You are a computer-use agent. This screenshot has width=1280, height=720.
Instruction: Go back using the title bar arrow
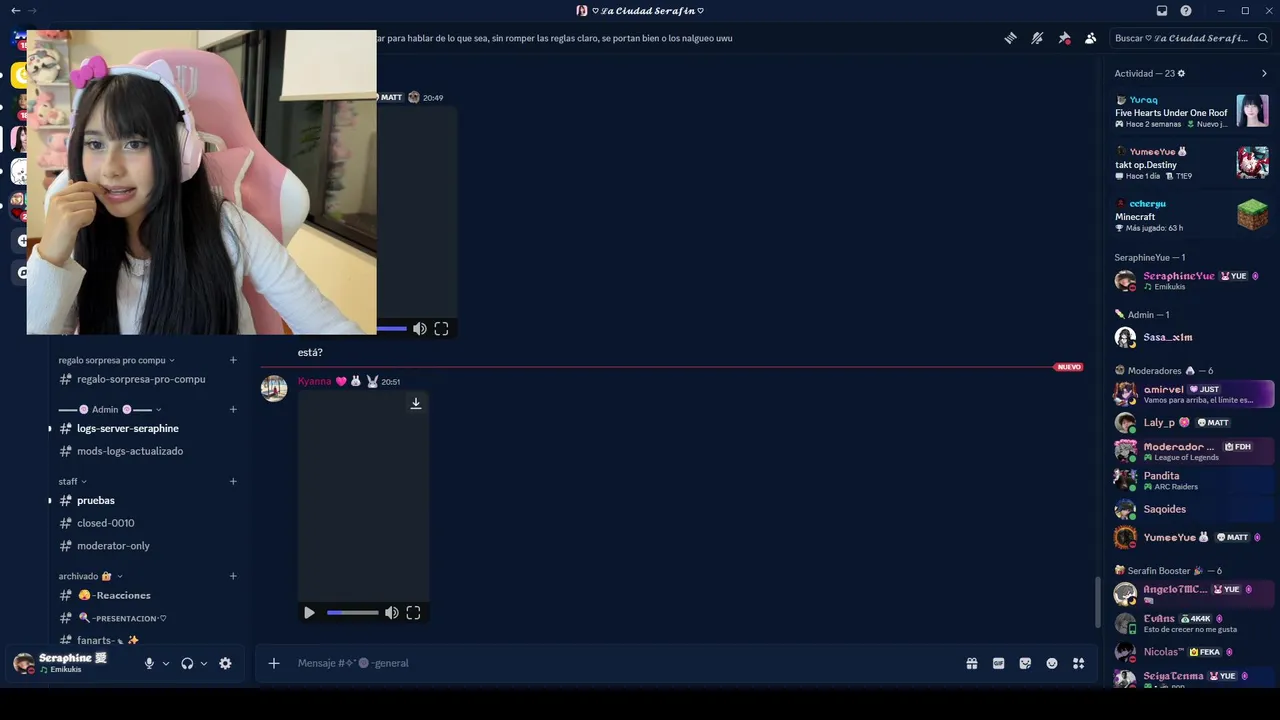pyautogui.click(x=15, y=10)
